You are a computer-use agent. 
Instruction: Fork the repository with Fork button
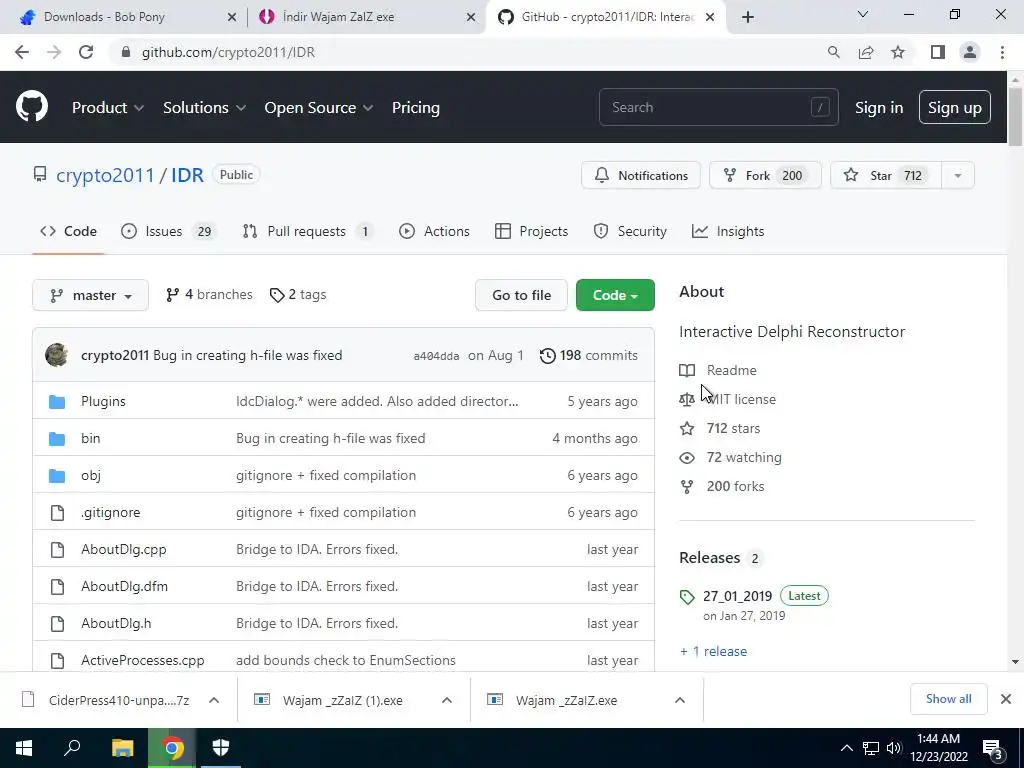pyautogui.click(x=765, y=176)
